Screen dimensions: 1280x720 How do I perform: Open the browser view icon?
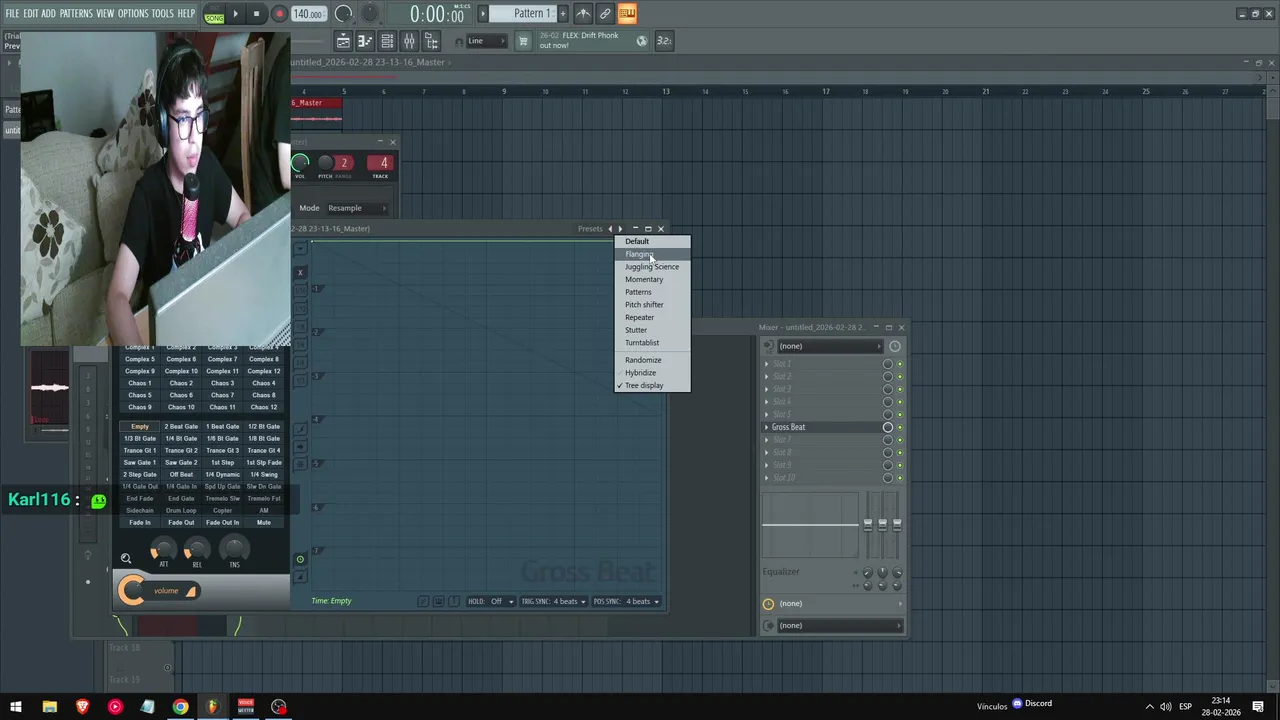tap(431, 41)
